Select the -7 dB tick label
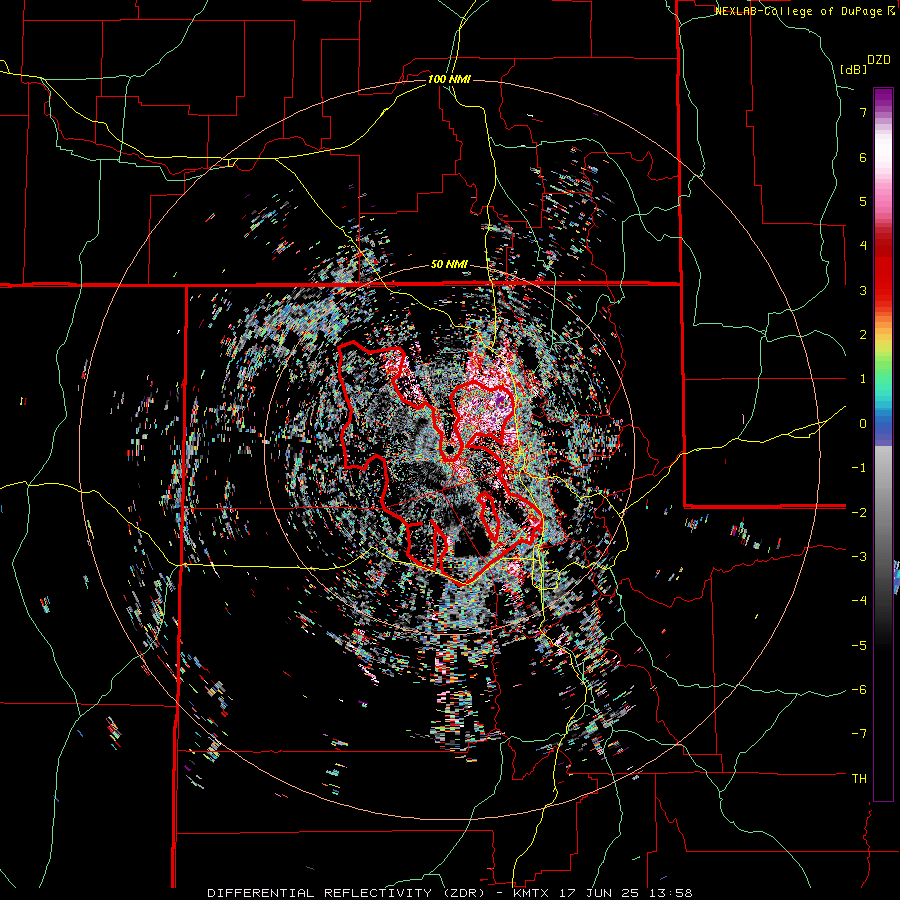The image size is (900, 900). (x=859, y=734)
